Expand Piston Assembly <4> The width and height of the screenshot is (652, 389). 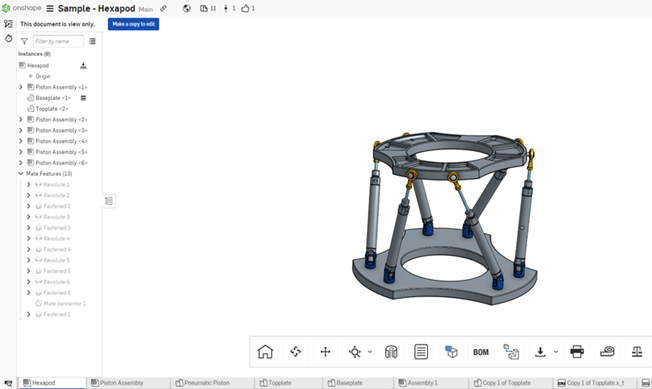pyautogui.click(x=21, y=141)
